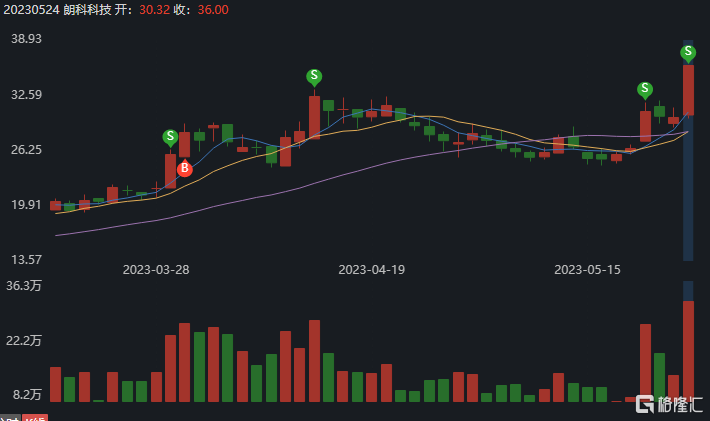
Task: Click the 36.3万 volume axis label
Action: 24,286
